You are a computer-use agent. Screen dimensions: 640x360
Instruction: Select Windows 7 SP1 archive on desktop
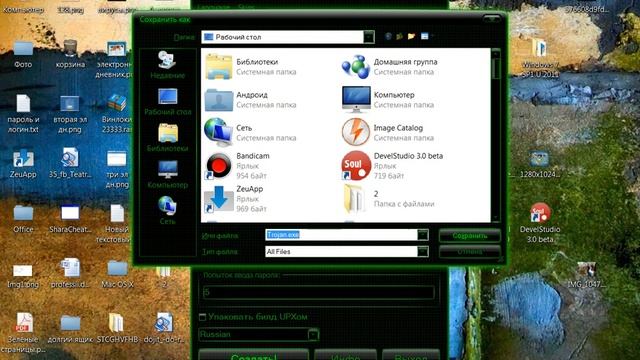[540, 58]
